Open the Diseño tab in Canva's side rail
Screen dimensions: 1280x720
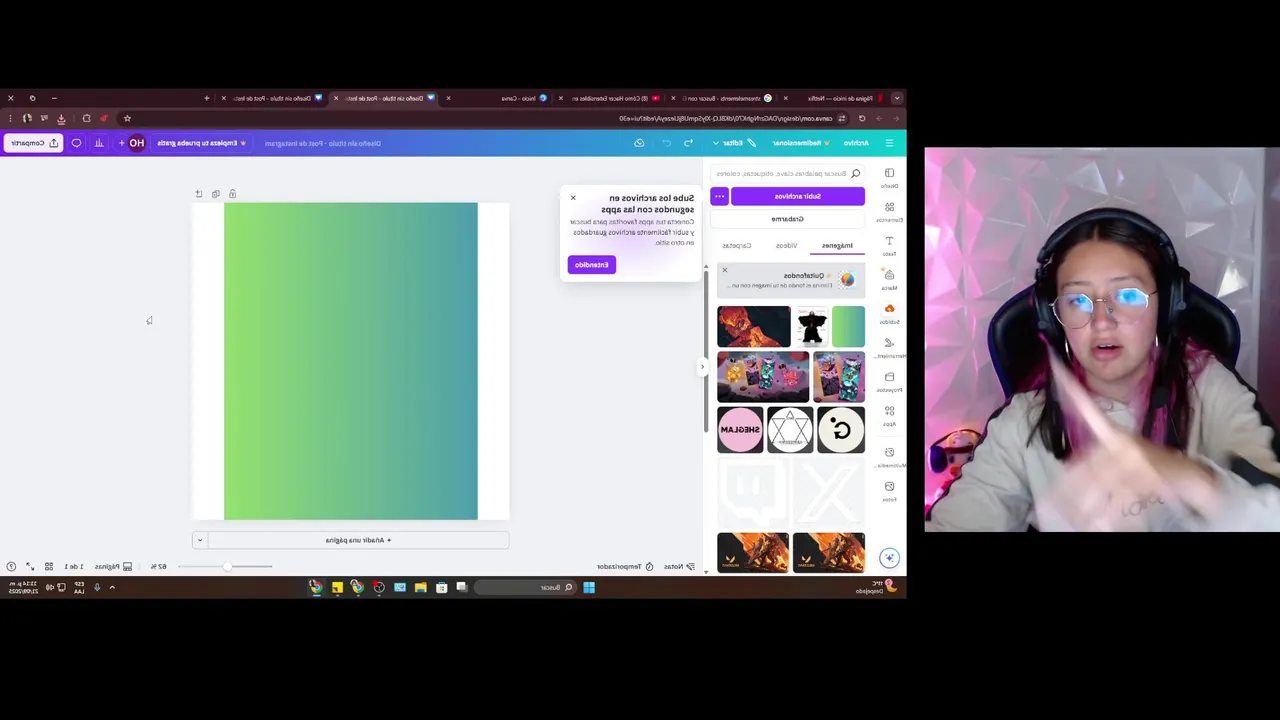pos(889,176)
